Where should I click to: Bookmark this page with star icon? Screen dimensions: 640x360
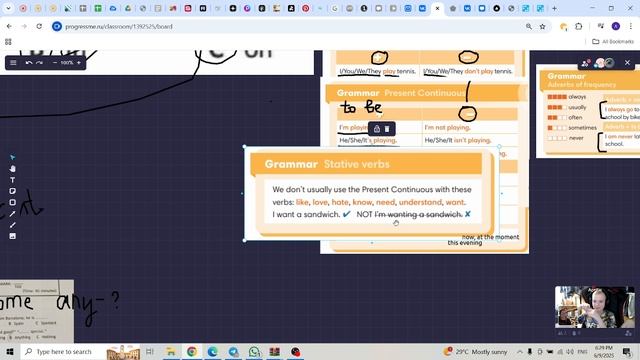point(542,27)
